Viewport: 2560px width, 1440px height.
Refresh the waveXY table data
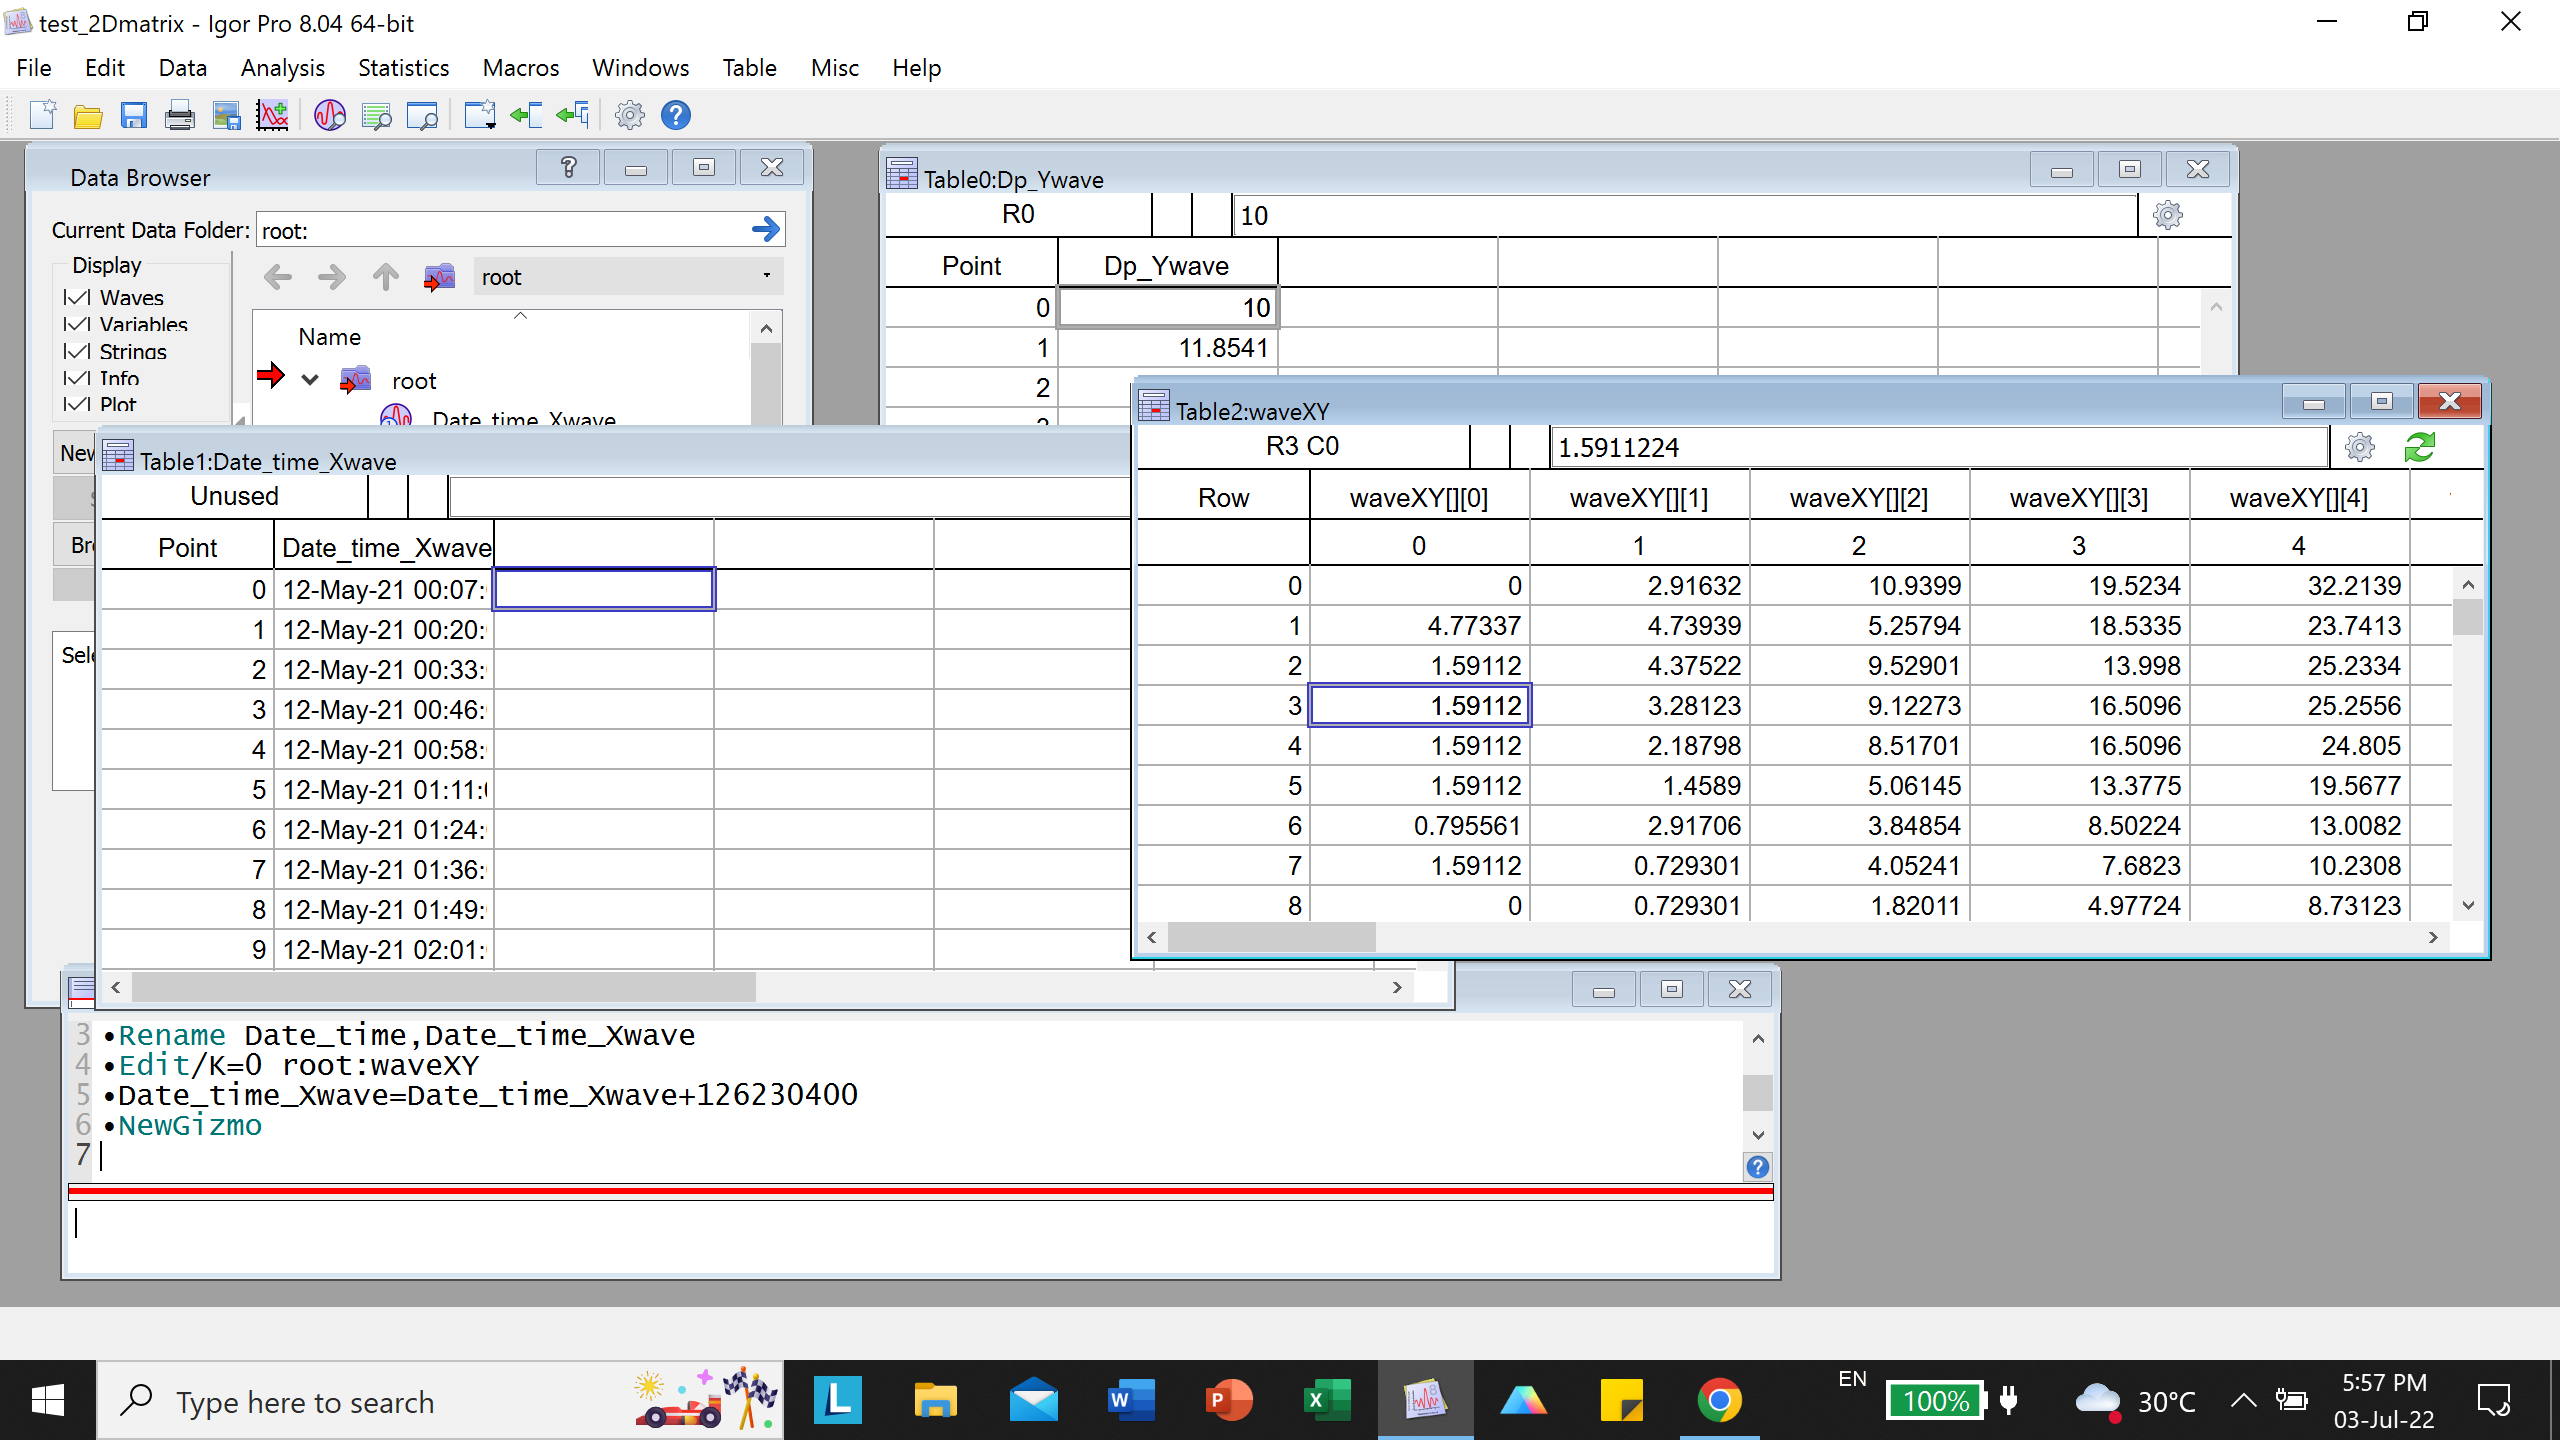click(x=2421, y=447)
